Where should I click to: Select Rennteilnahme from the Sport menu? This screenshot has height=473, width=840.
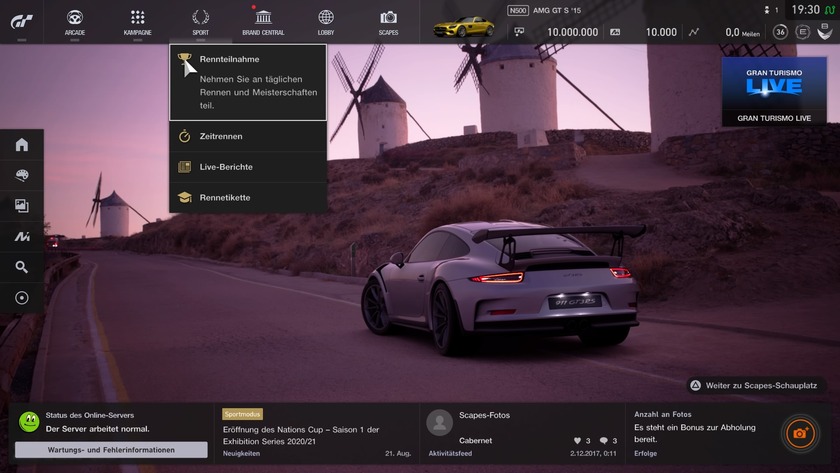coord(248,82)
